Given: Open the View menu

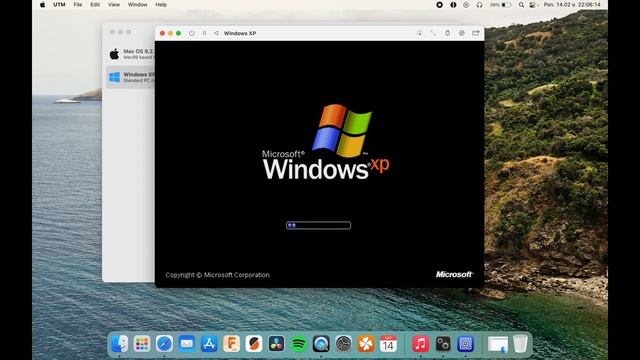Looking at the screenshot, I should click(113, 5).
